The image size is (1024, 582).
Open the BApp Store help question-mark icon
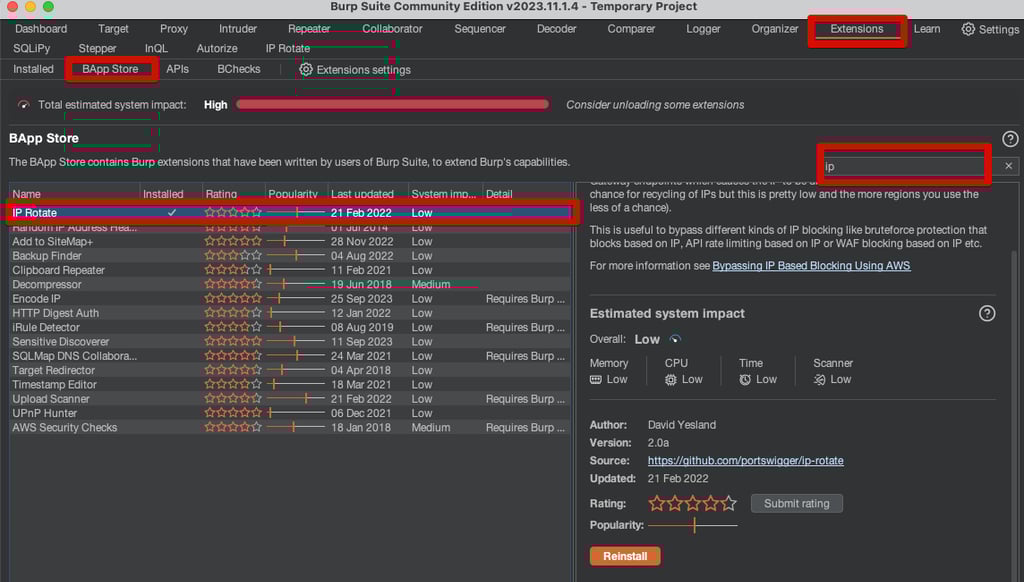point(1010,139)
